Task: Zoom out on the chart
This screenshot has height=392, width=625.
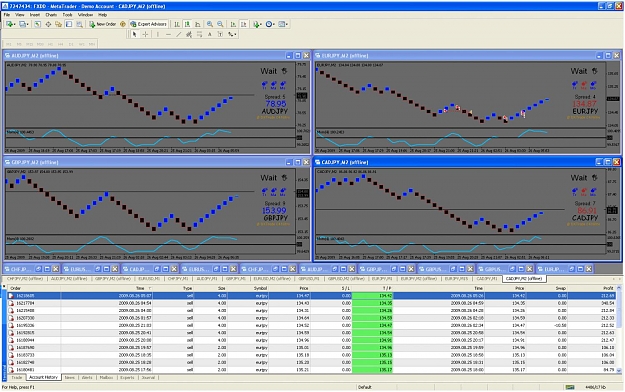Action: (220, 24)
